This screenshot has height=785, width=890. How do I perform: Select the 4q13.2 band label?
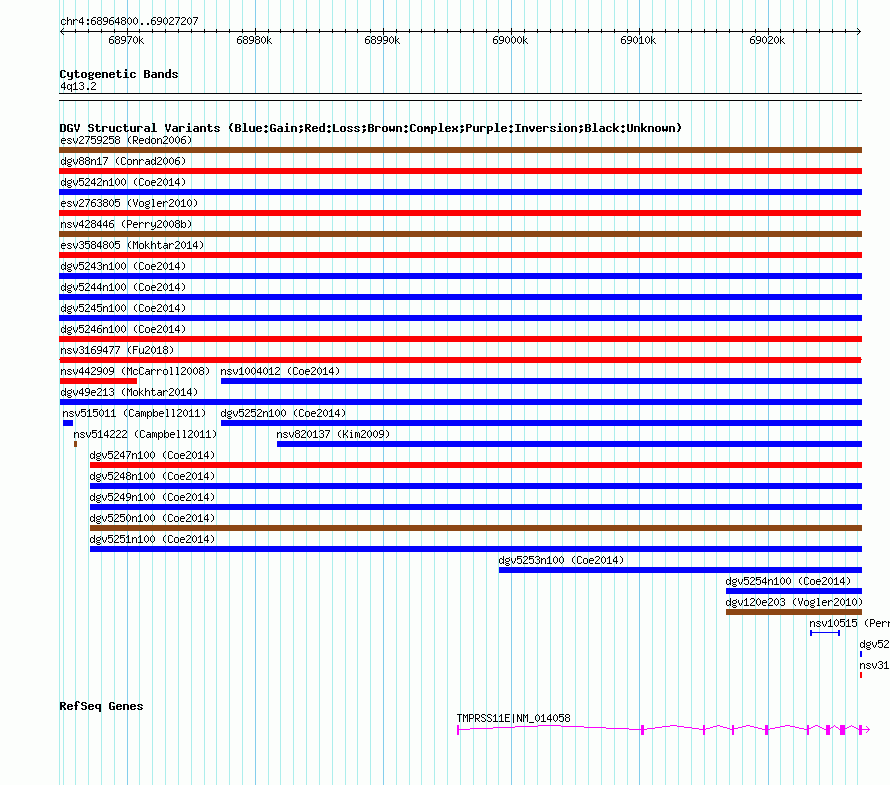78,86
